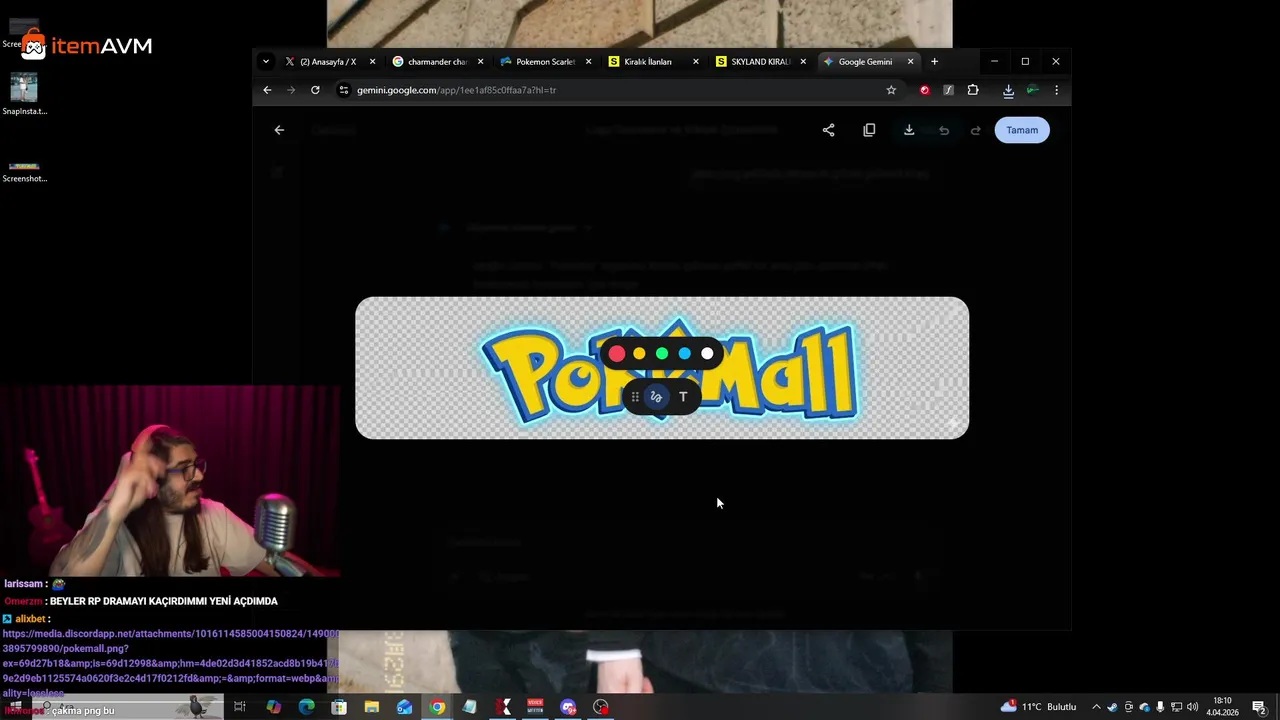Open the red extension icon
Image resolution: width=1280 pixels, height=720 pixels.
click(x=924, y=90)
